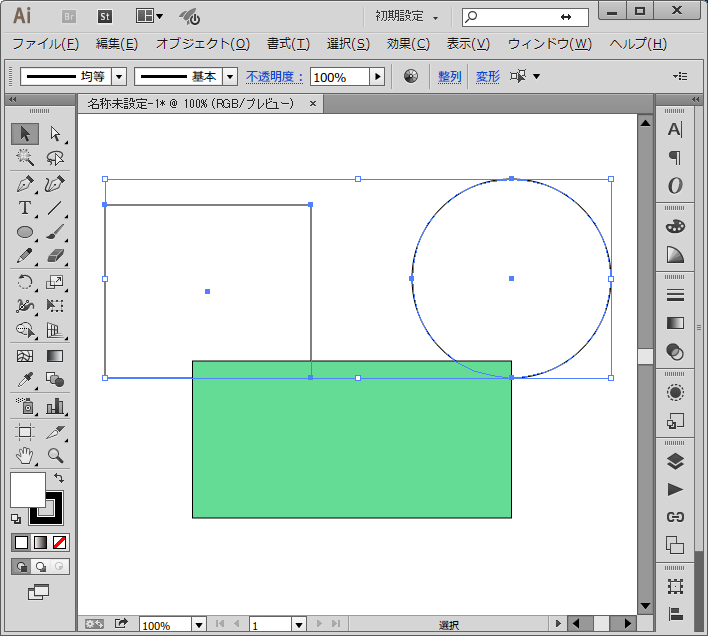The width and height of the screenshot is (708, 636).
Task: Open 初期設定 workspace switcher
Action: coord(406,17)
